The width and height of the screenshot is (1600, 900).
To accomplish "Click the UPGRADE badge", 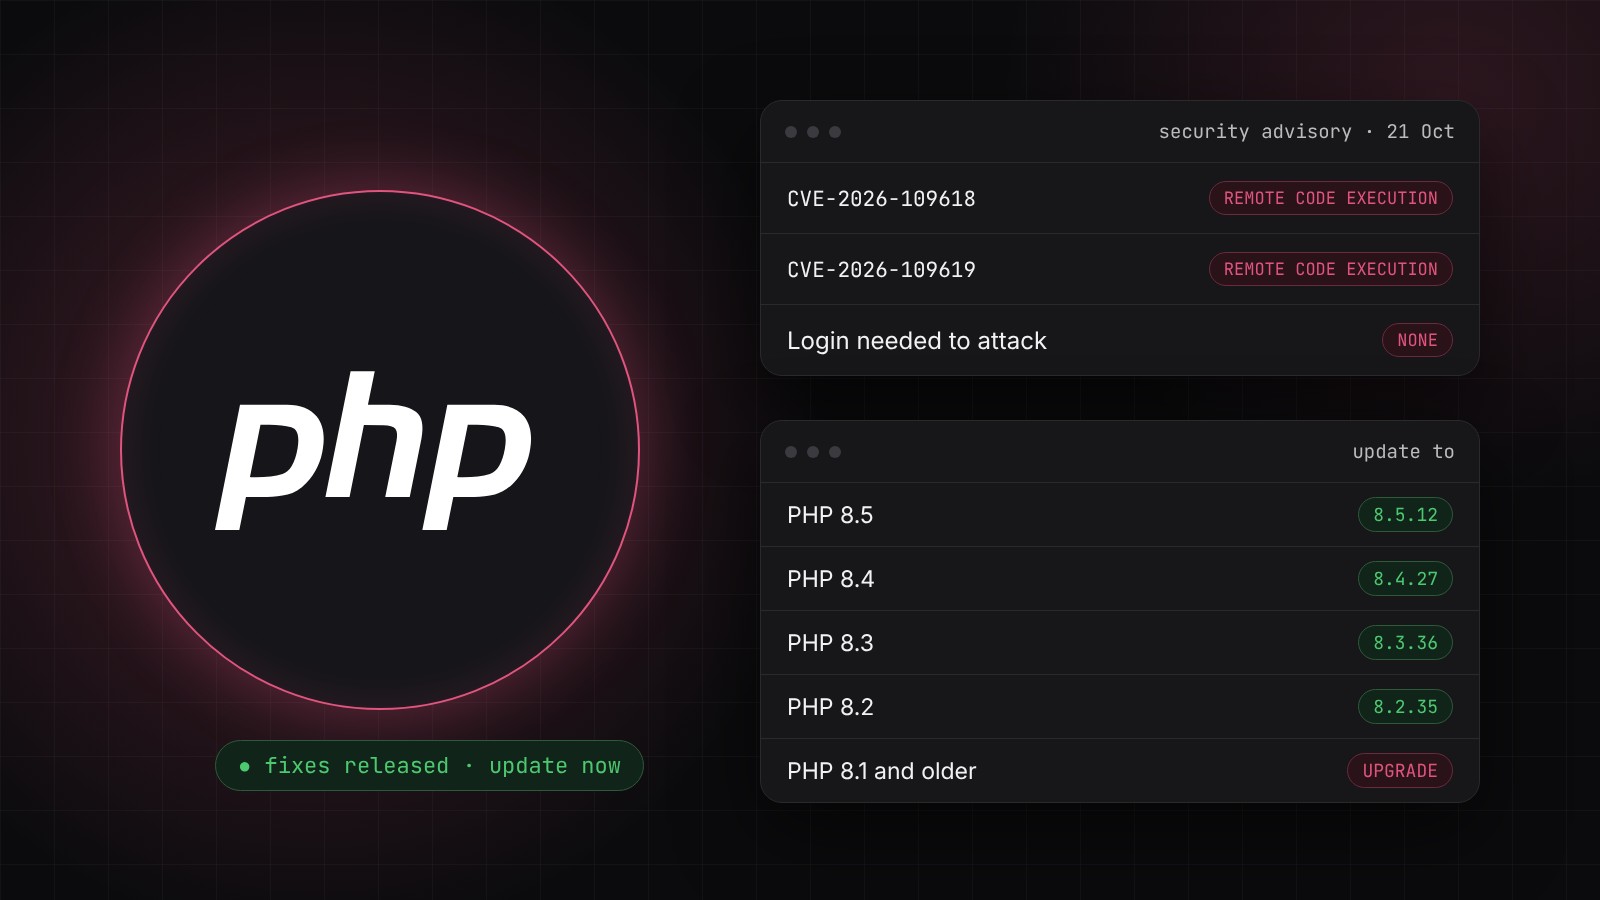I will coord(1400,771).
